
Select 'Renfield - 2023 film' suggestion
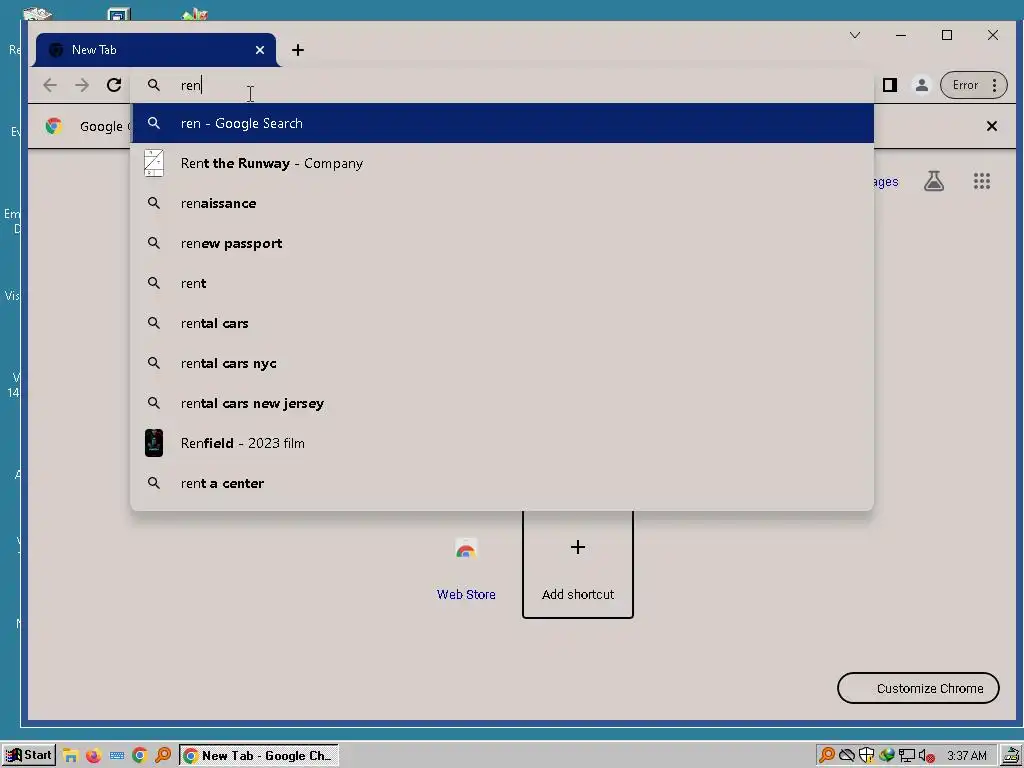[502, 443]
